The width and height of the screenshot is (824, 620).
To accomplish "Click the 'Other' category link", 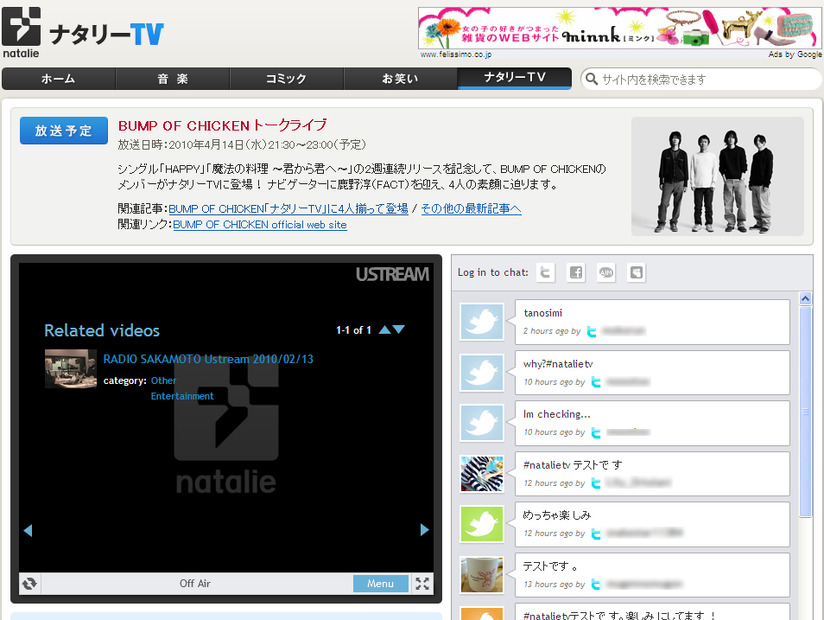I will (163, 380).
